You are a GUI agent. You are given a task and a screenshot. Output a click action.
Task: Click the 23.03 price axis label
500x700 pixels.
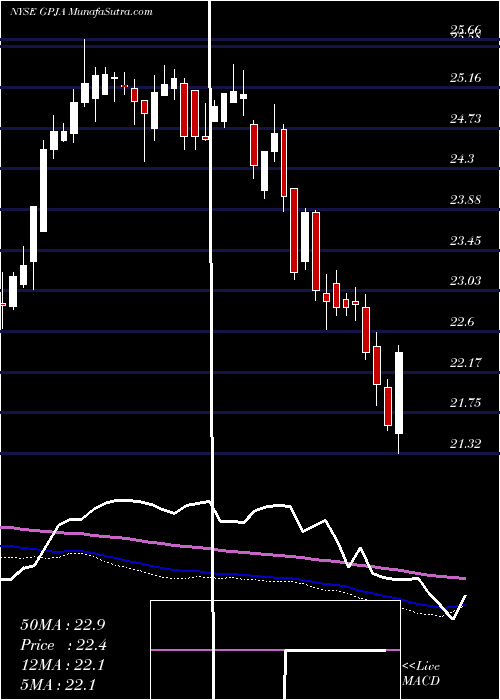point(465,281)
